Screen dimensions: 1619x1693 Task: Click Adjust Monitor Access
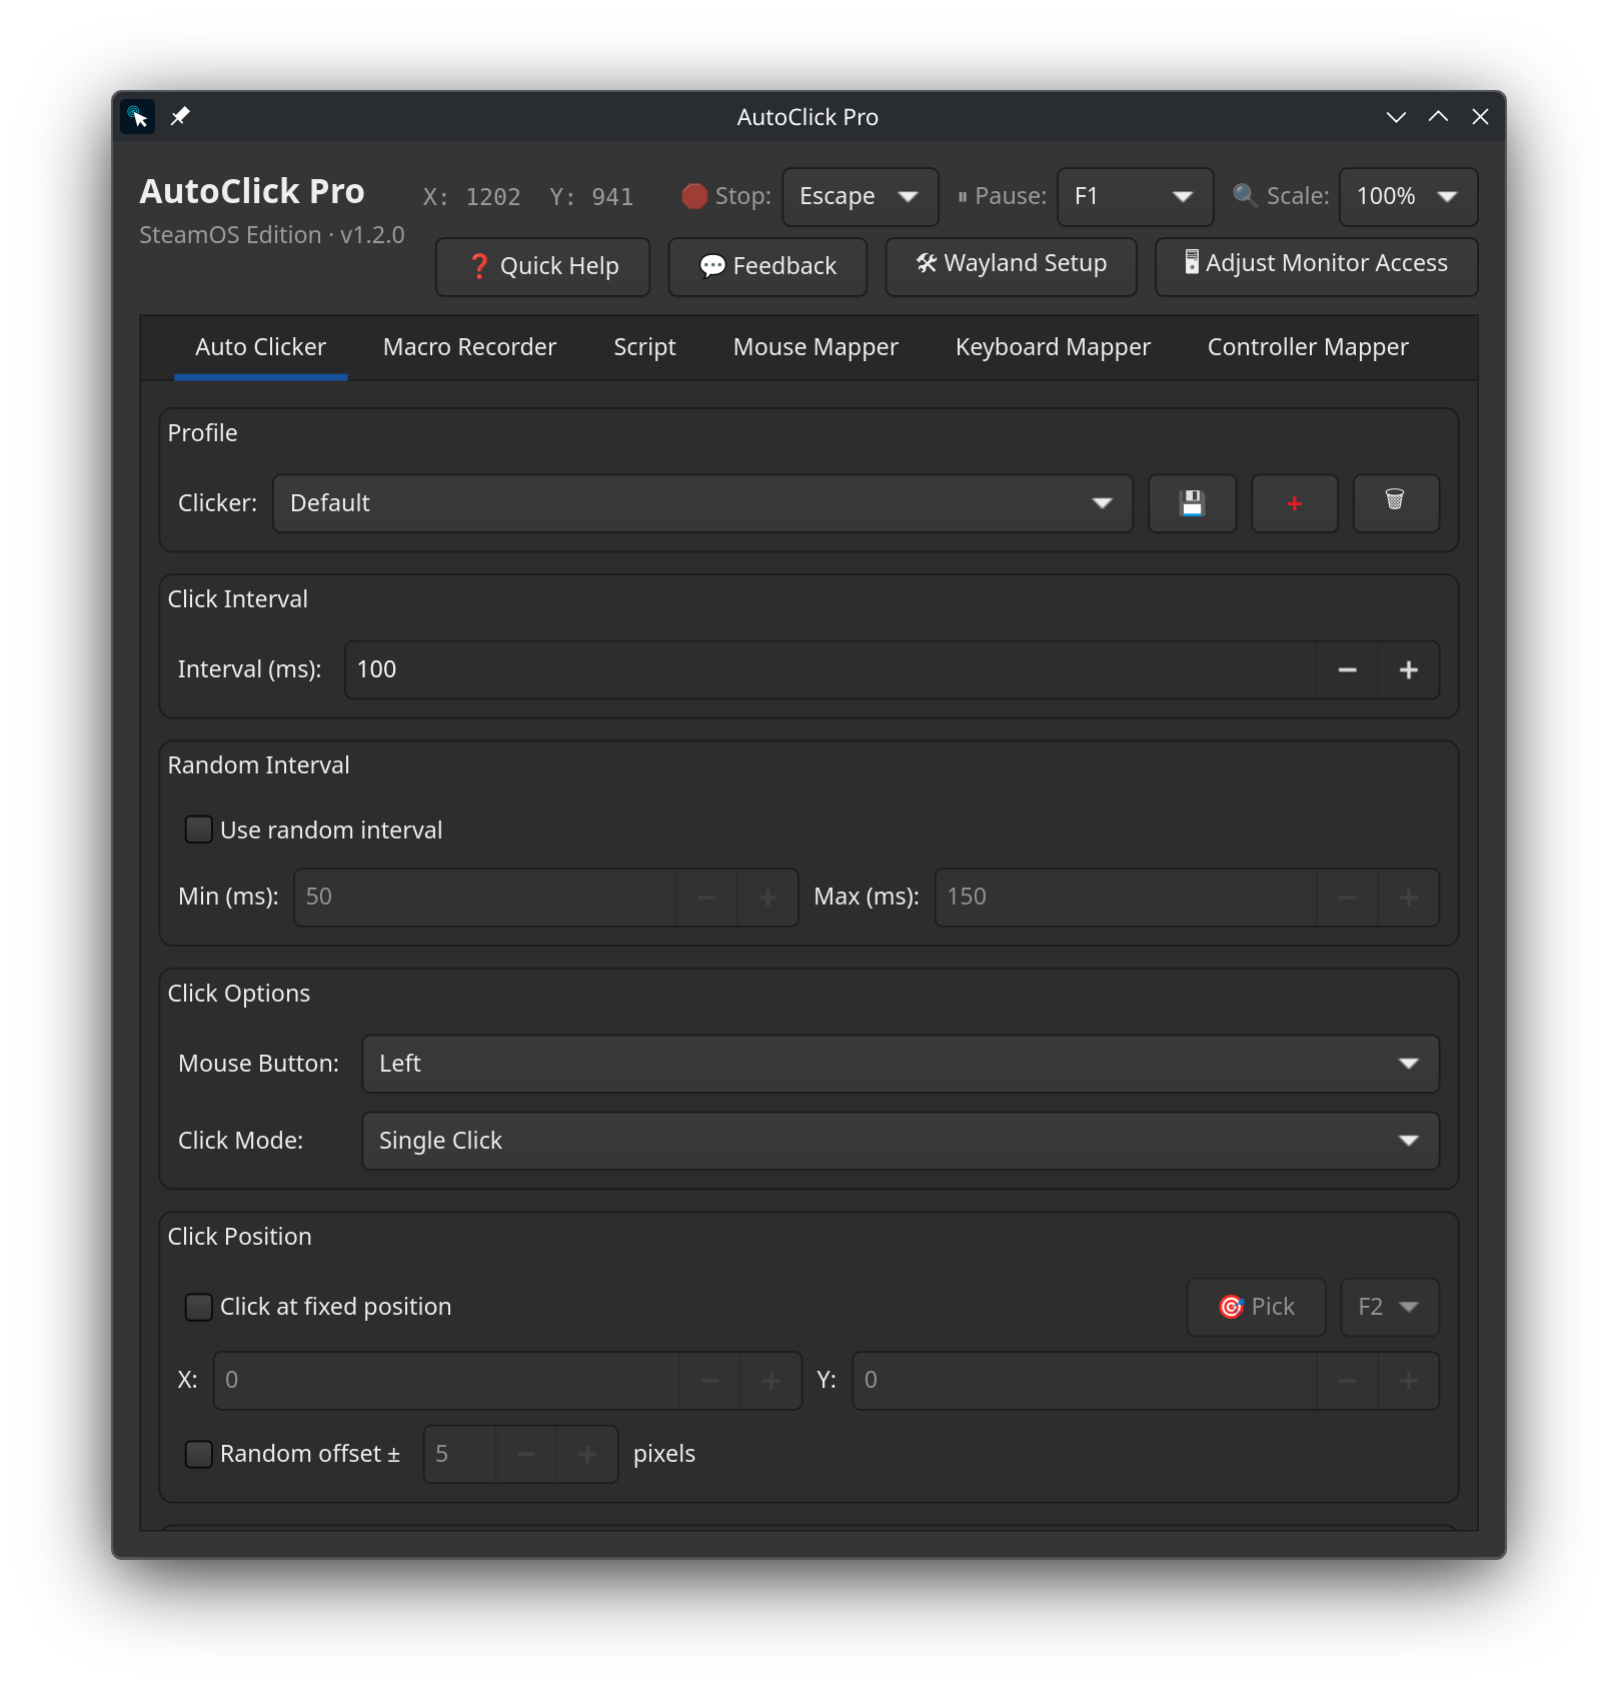pyautogui.click(x=1316, y=267)
